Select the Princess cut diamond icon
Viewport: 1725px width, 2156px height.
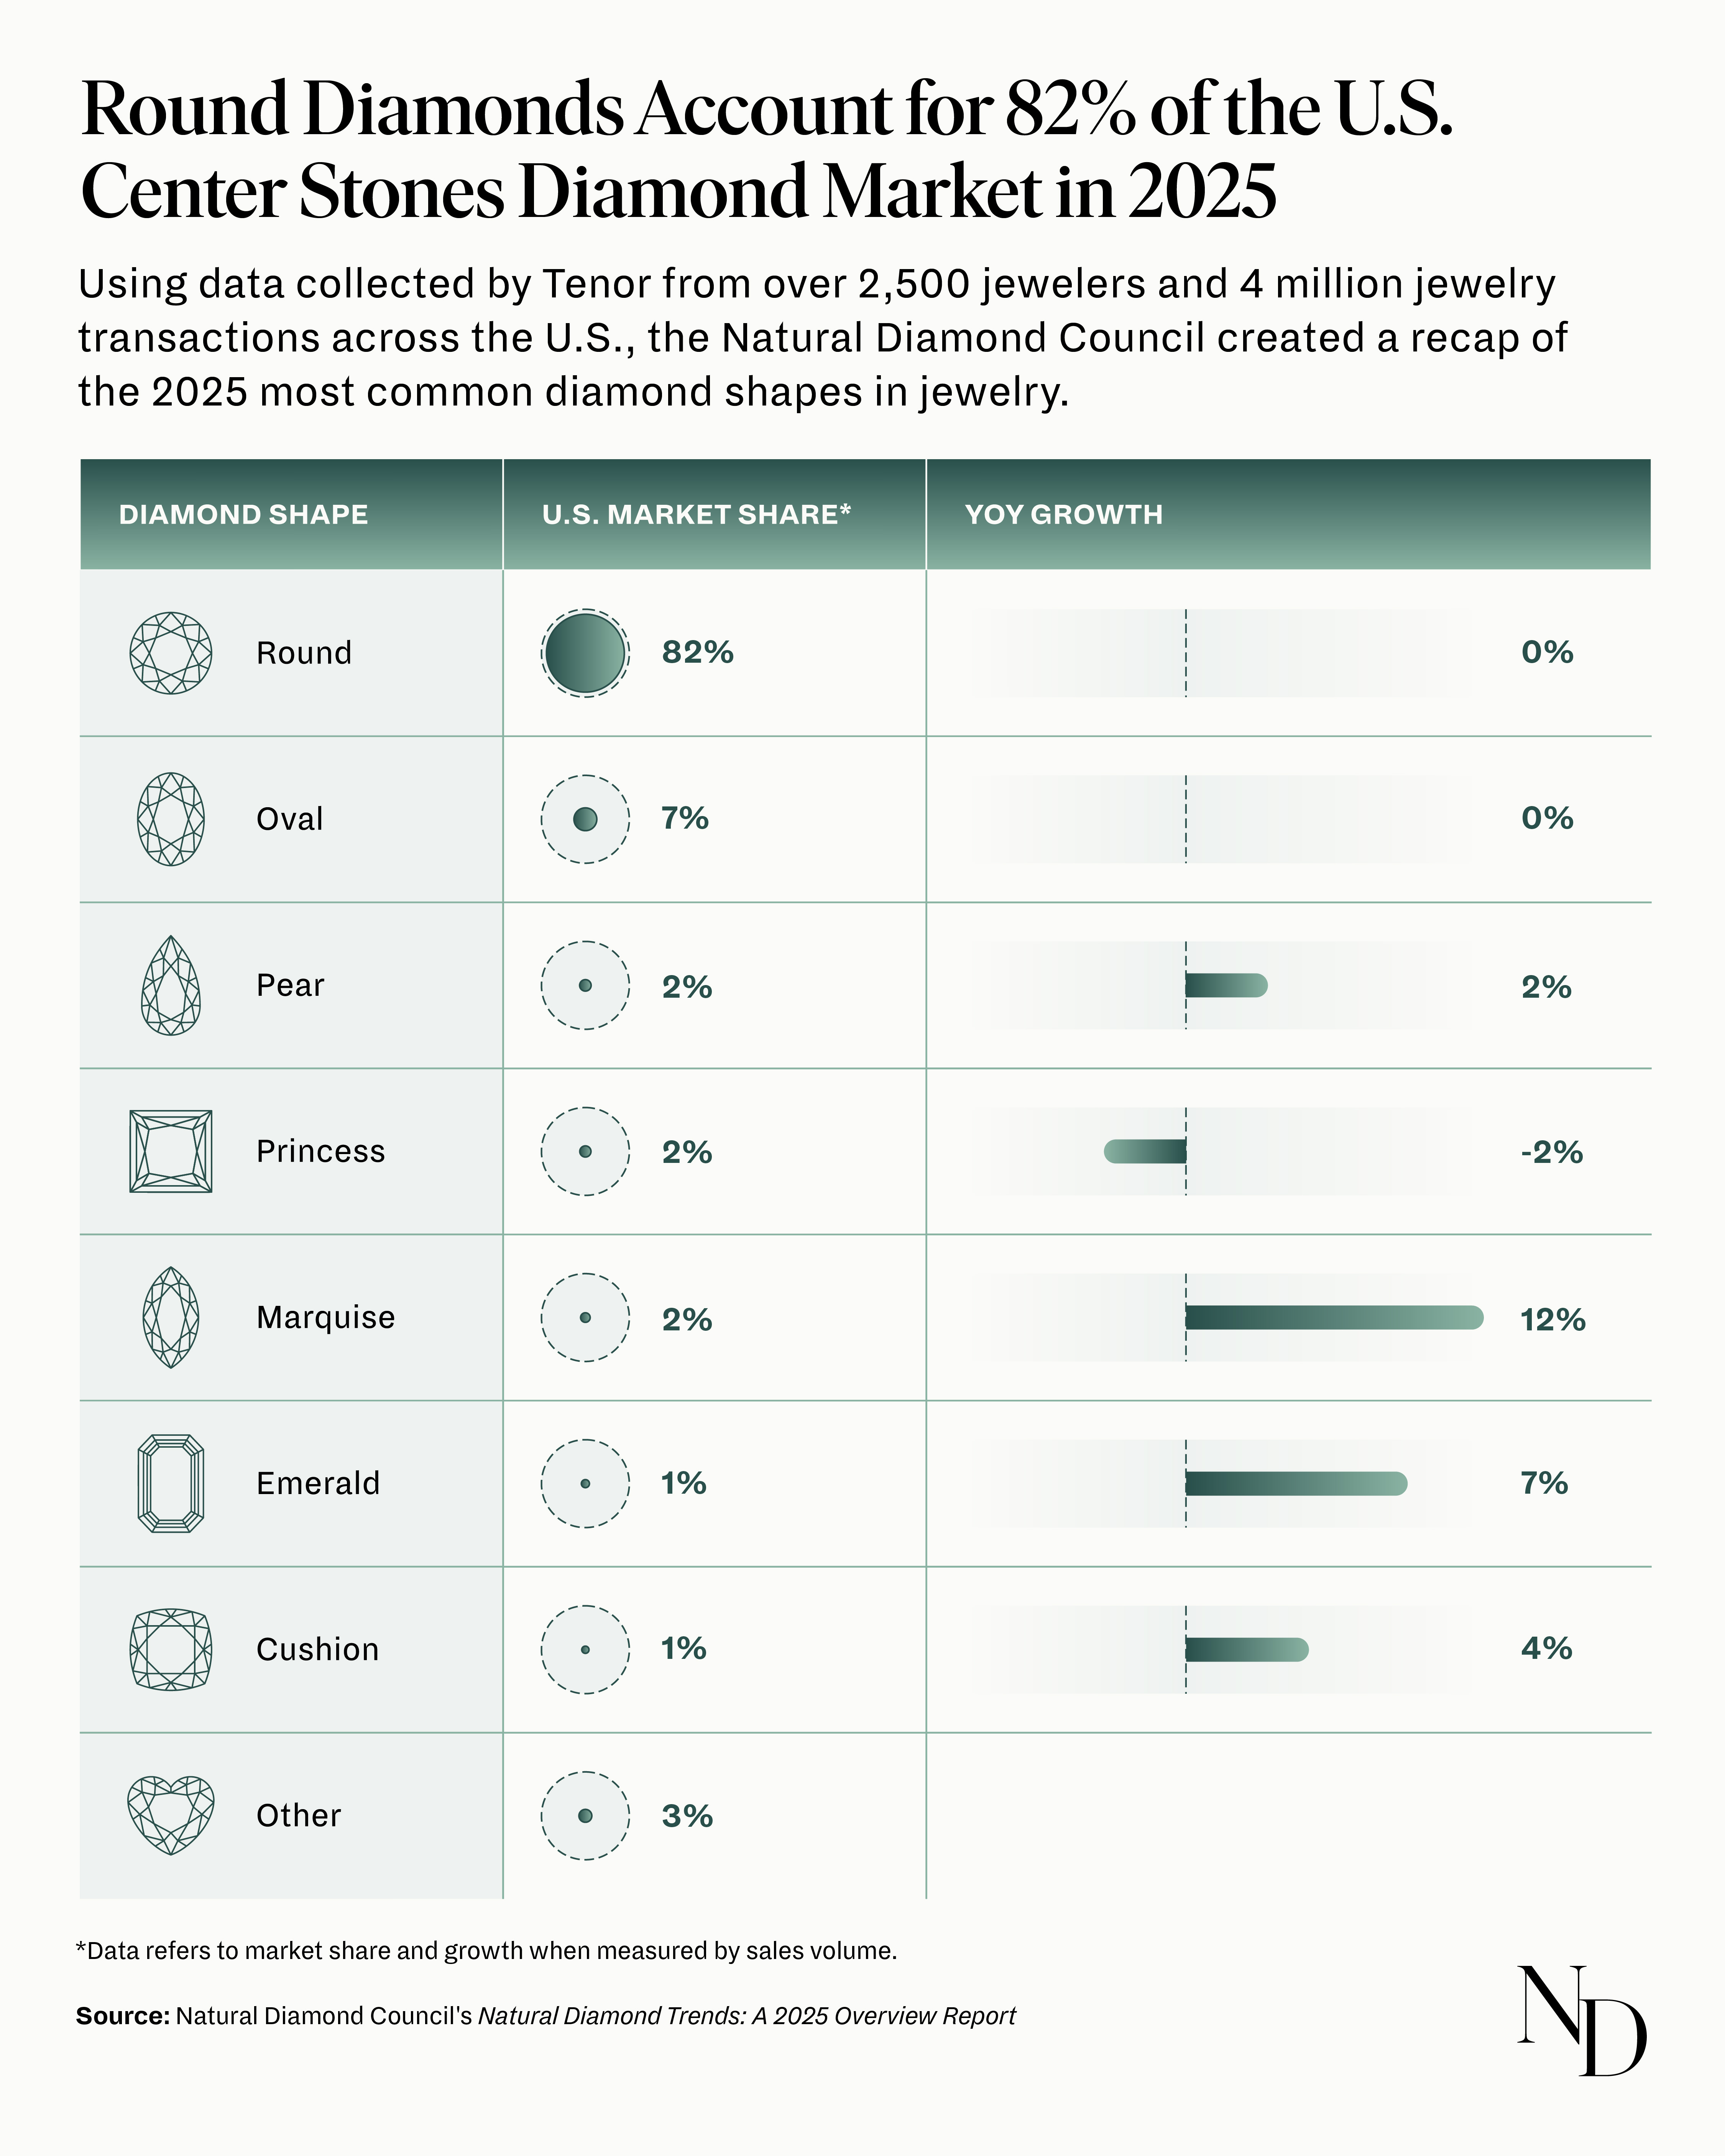coord(171,1151)
